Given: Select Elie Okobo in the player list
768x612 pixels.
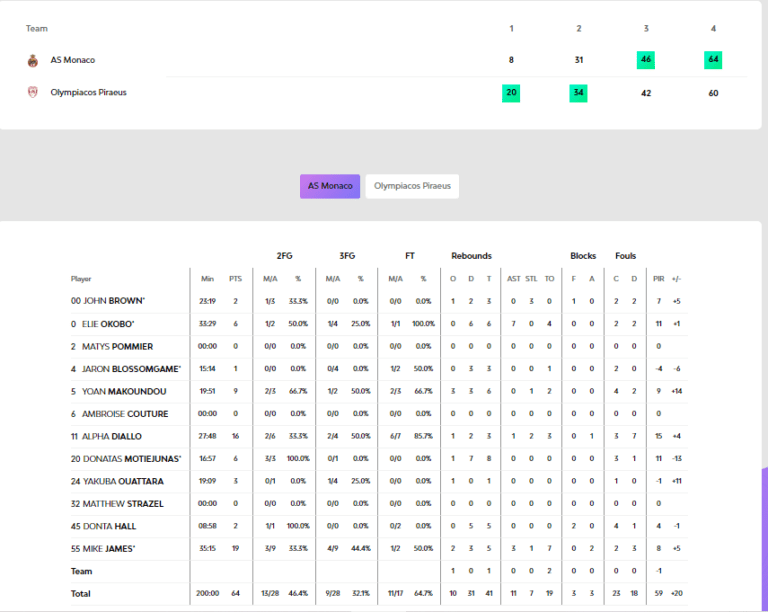Looking at the screenshot, I should point(111,324).
